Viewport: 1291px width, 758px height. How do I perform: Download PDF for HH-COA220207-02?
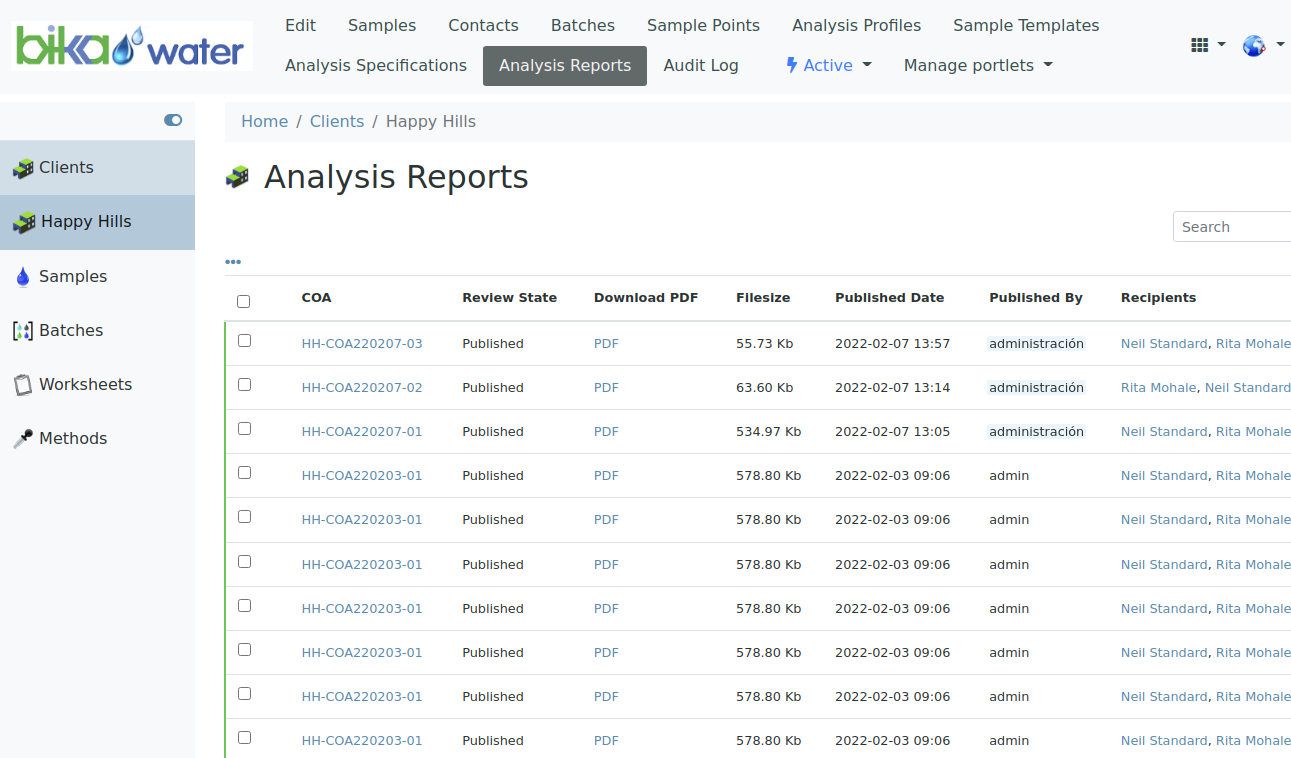tap(606, 388)
